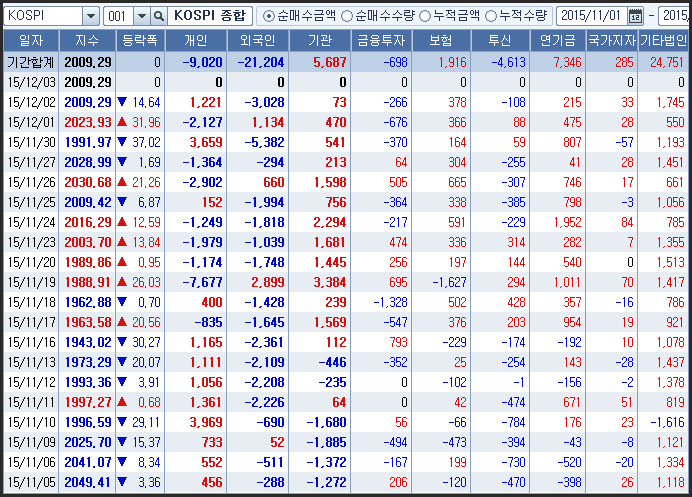Click the up arrow beside 12.59
Image resolution: width=692 pixels, height=497 pixels.
tap(122, 221)
